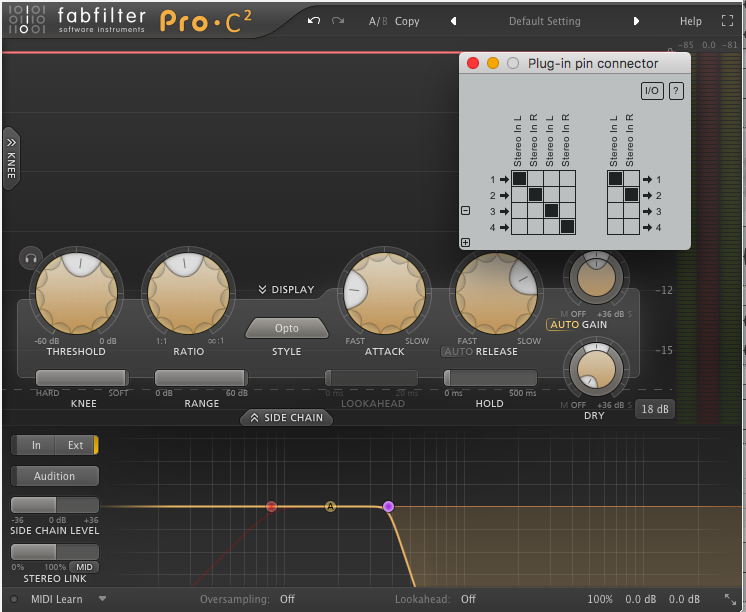746x612 pixels.
Task: Toggle input 3 to third column pin
Action: [x=551, y=210]
